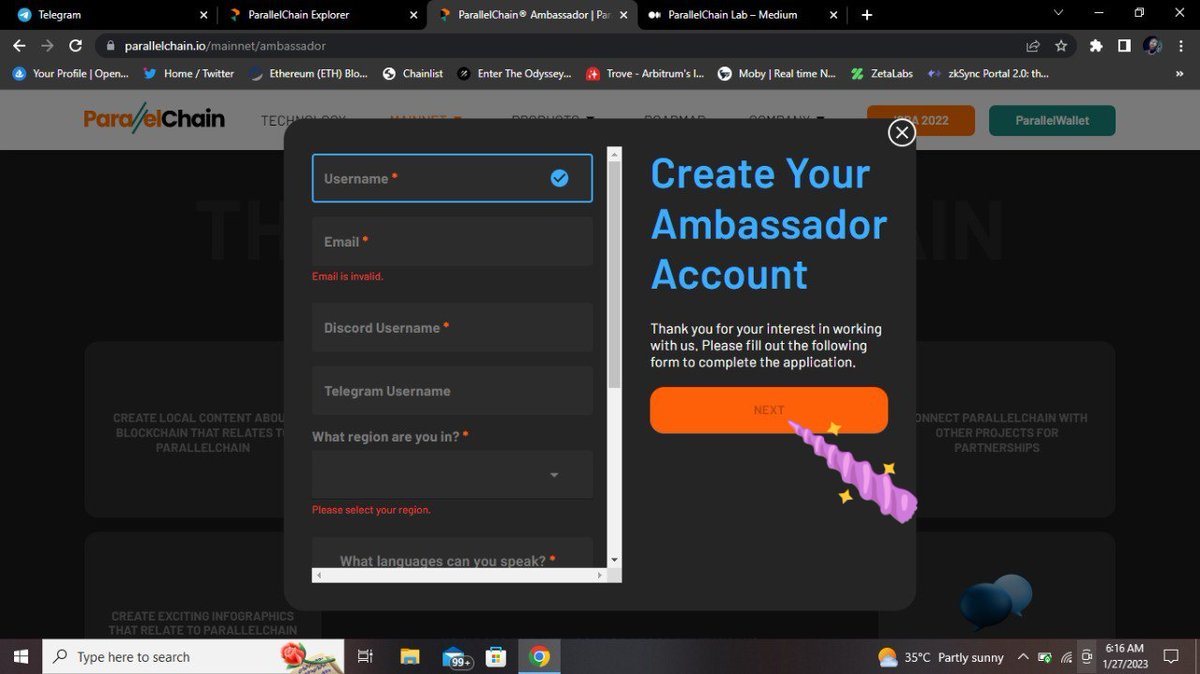
Task: Open the Ethereum (ETH) Blo... bookmark
Action: (308, 73)
